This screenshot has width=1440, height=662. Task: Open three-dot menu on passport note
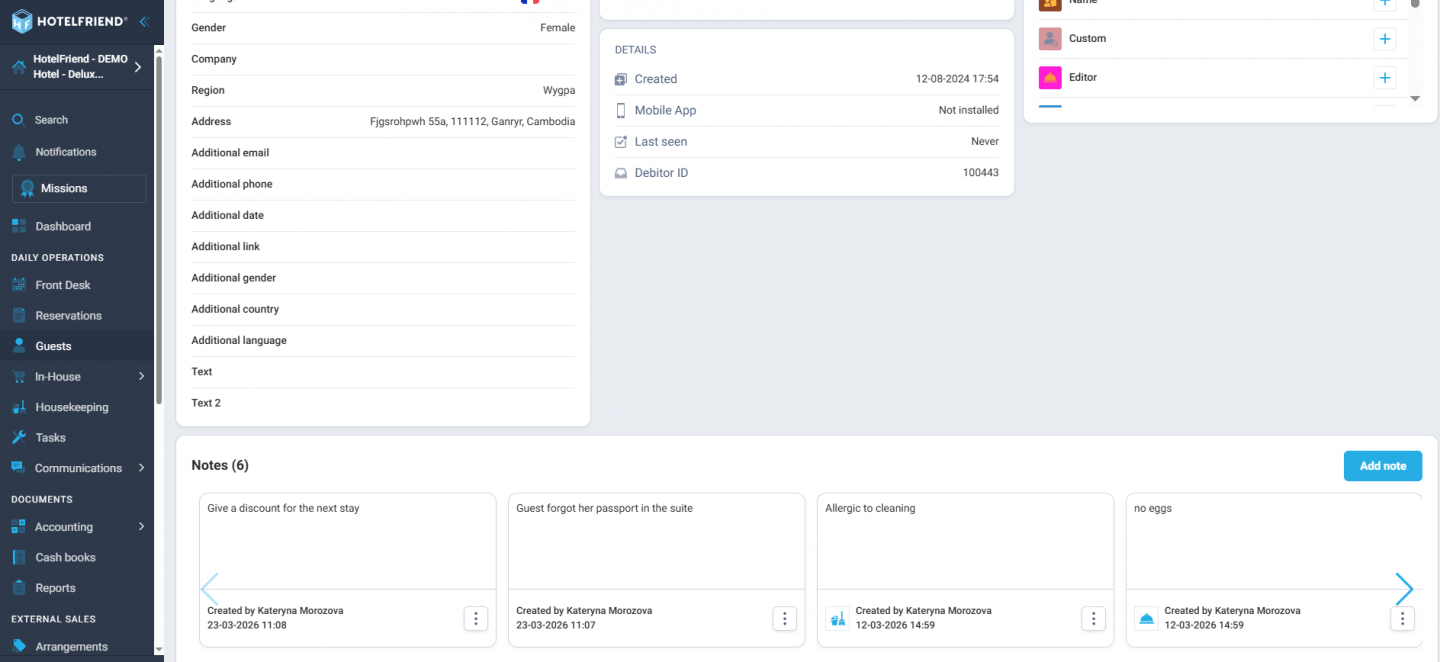pos(785,618)
